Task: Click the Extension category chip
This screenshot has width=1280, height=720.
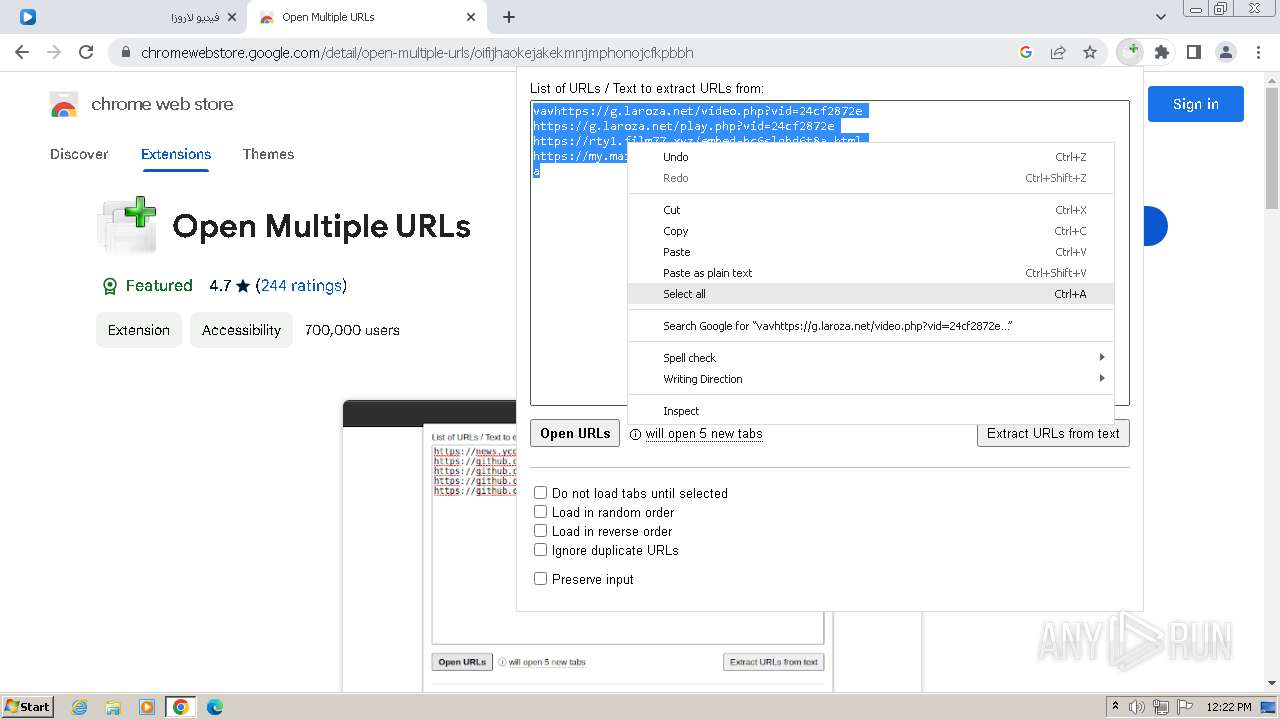Action: [139, 330]
